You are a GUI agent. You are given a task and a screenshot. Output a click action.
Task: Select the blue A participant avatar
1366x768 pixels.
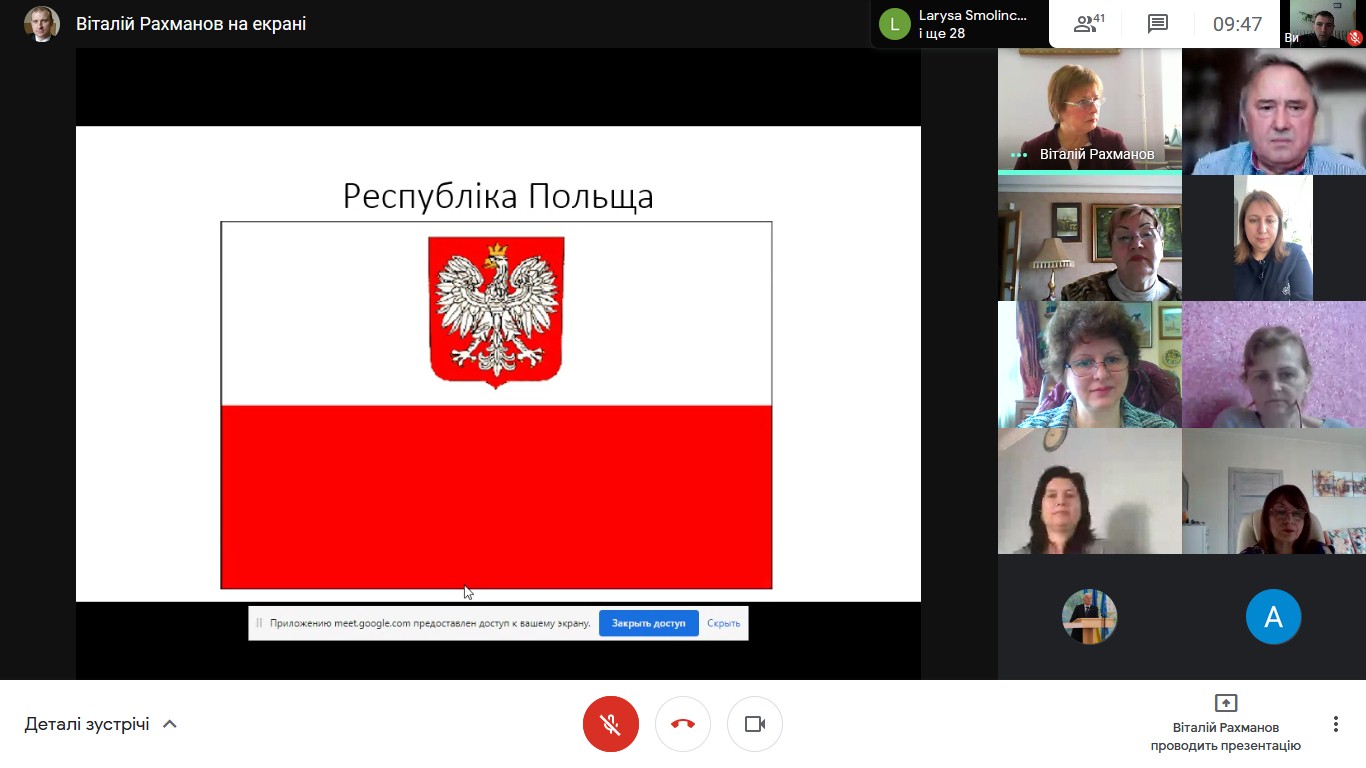(x=1273, y=616)
